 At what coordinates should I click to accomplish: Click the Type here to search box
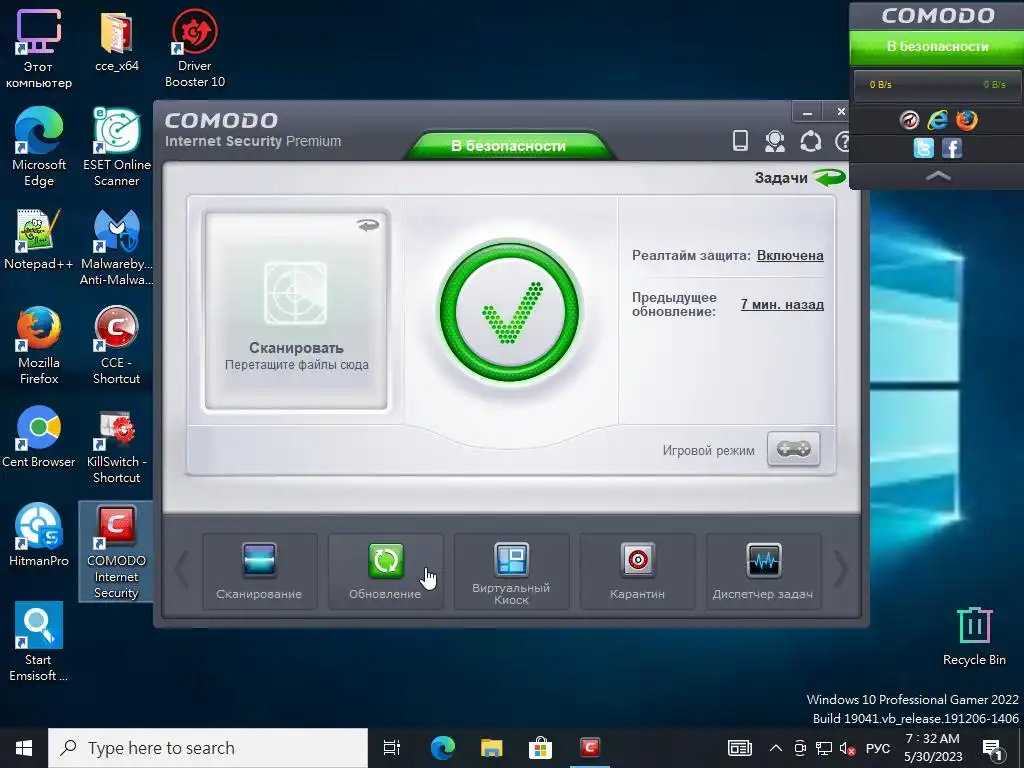point(208,748)
